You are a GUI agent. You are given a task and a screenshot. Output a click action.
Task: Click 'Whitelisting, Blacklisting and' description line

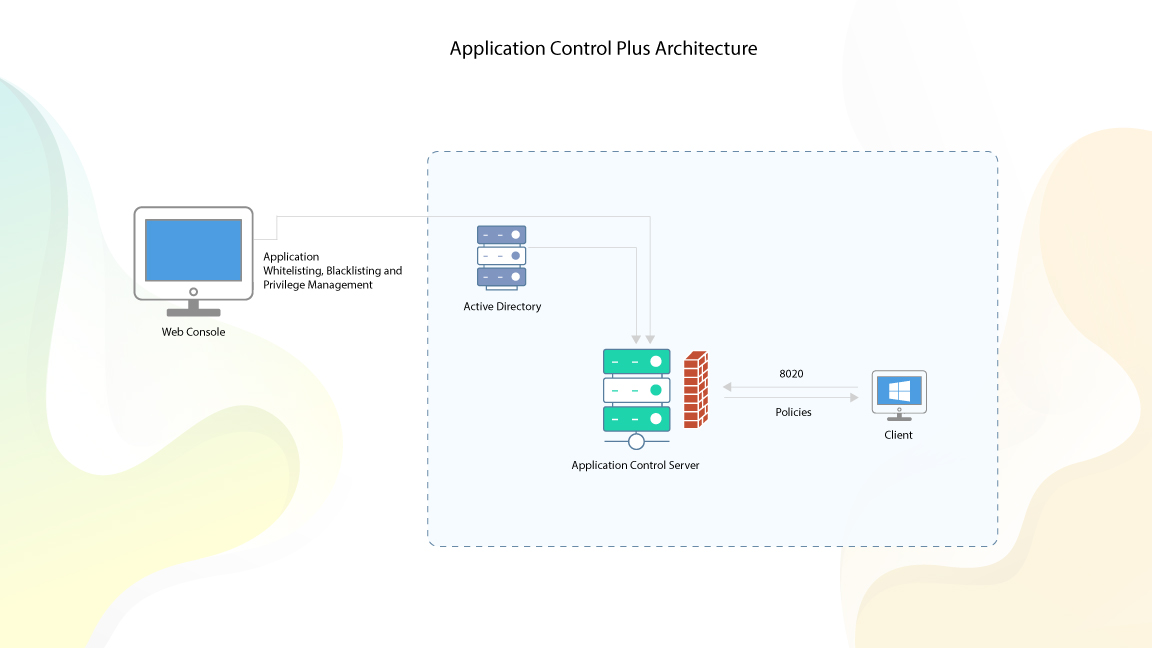(333, 271)
